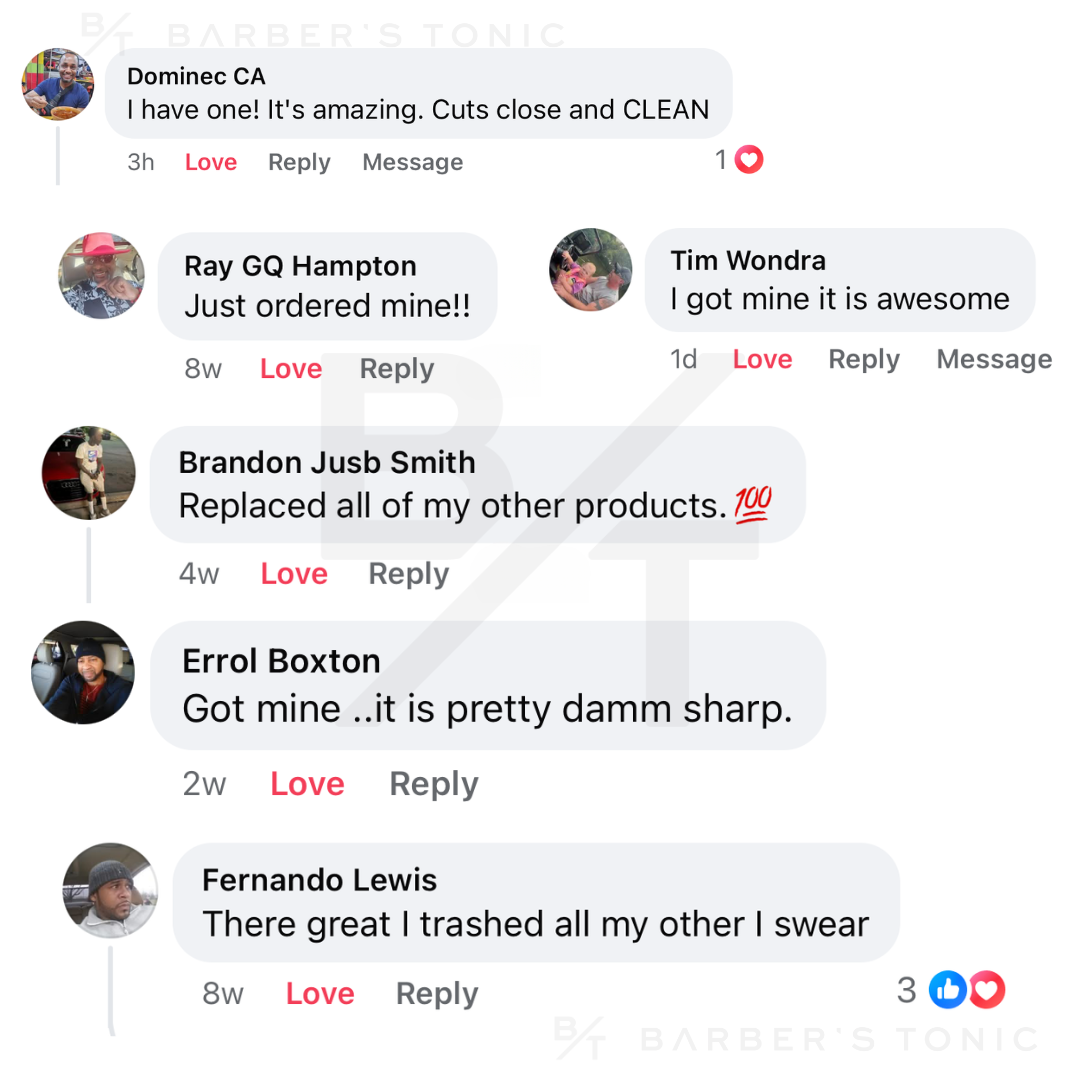Open Errol Boxton's profile picture
The width and height of the screenshot is (1080, 1080).
82,672
